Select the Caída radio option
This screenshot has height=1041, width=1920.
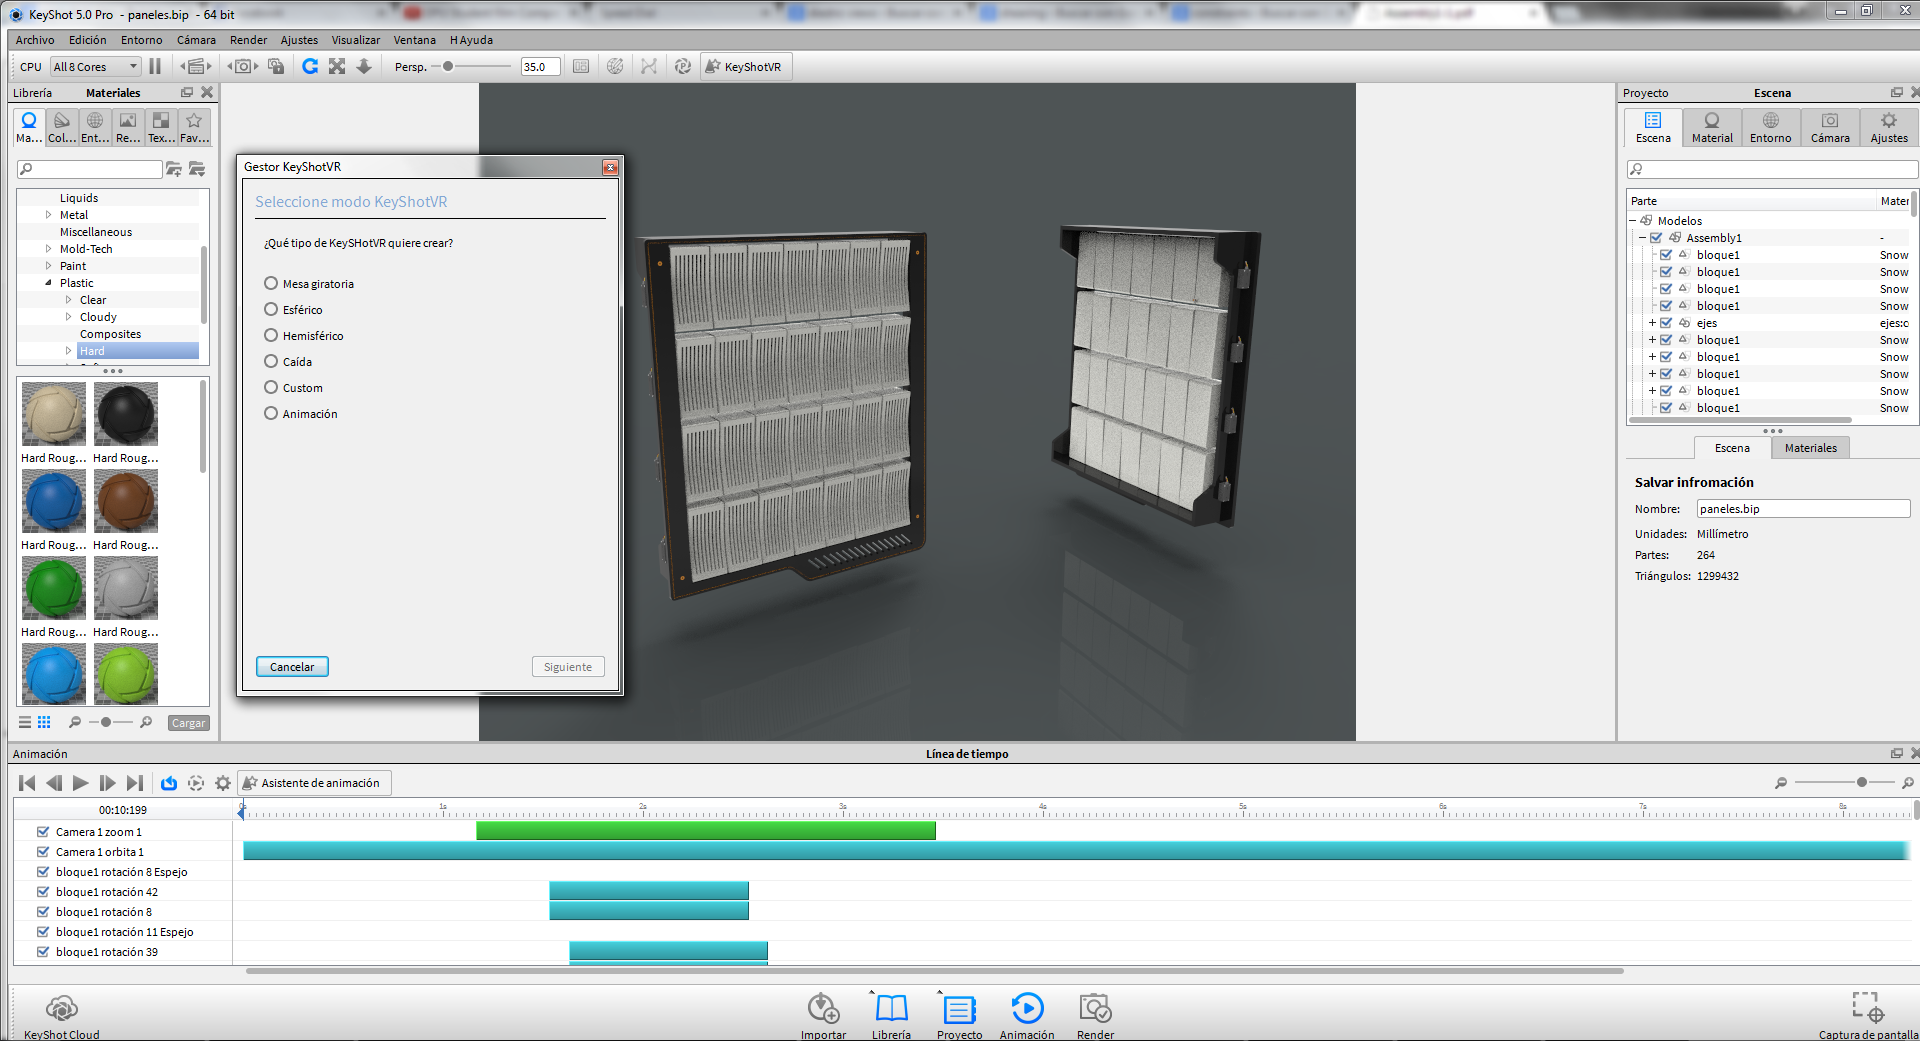(271, 361)
